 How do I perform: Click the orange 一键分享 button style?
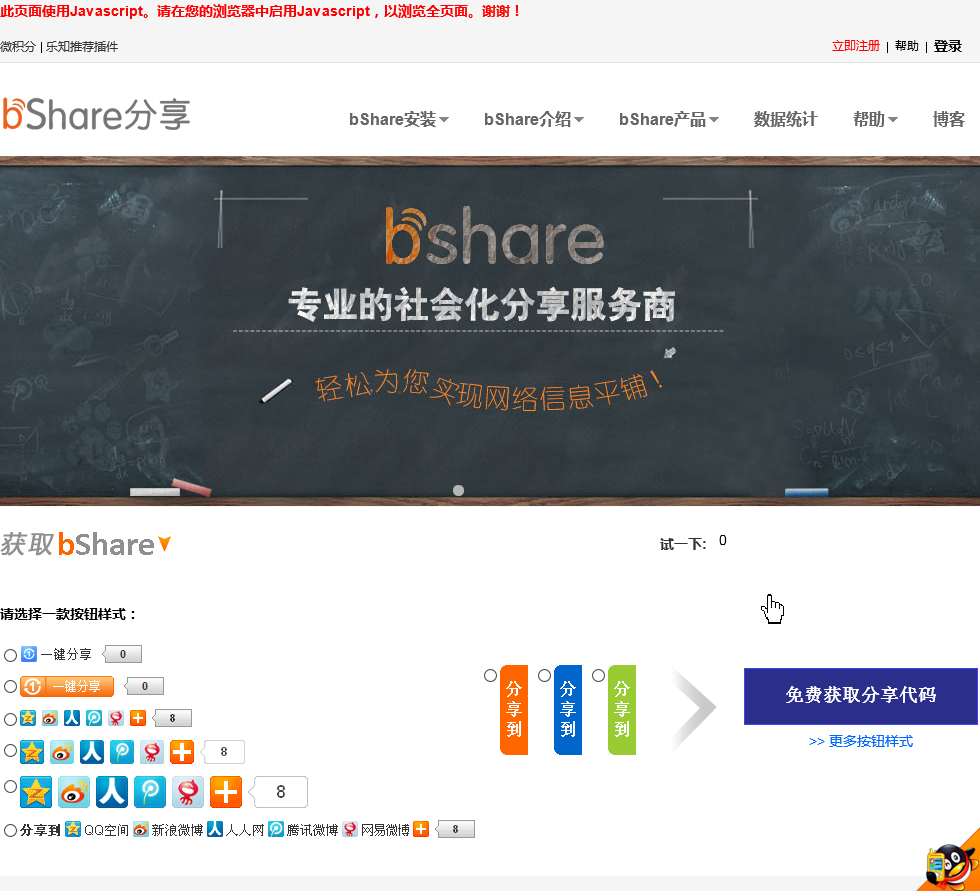(67, 686)
